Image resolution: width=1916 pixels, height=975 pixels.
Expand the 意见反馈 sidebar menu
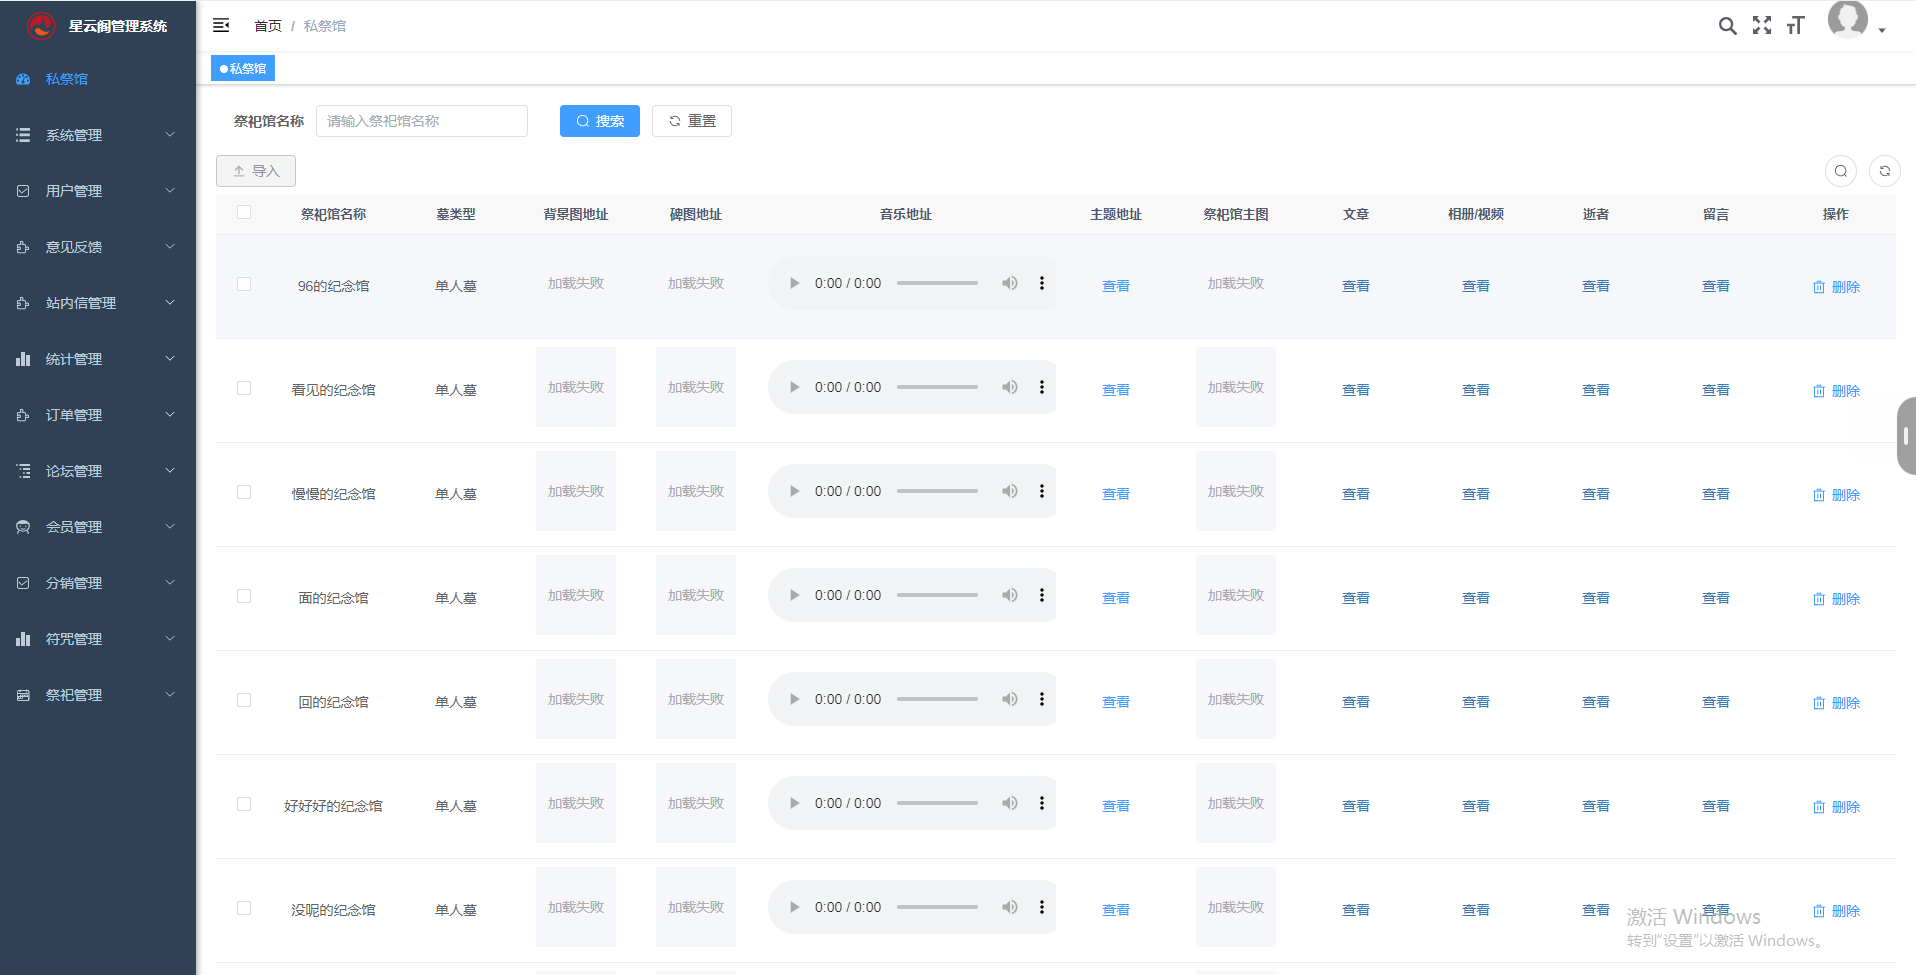[98, 247]
